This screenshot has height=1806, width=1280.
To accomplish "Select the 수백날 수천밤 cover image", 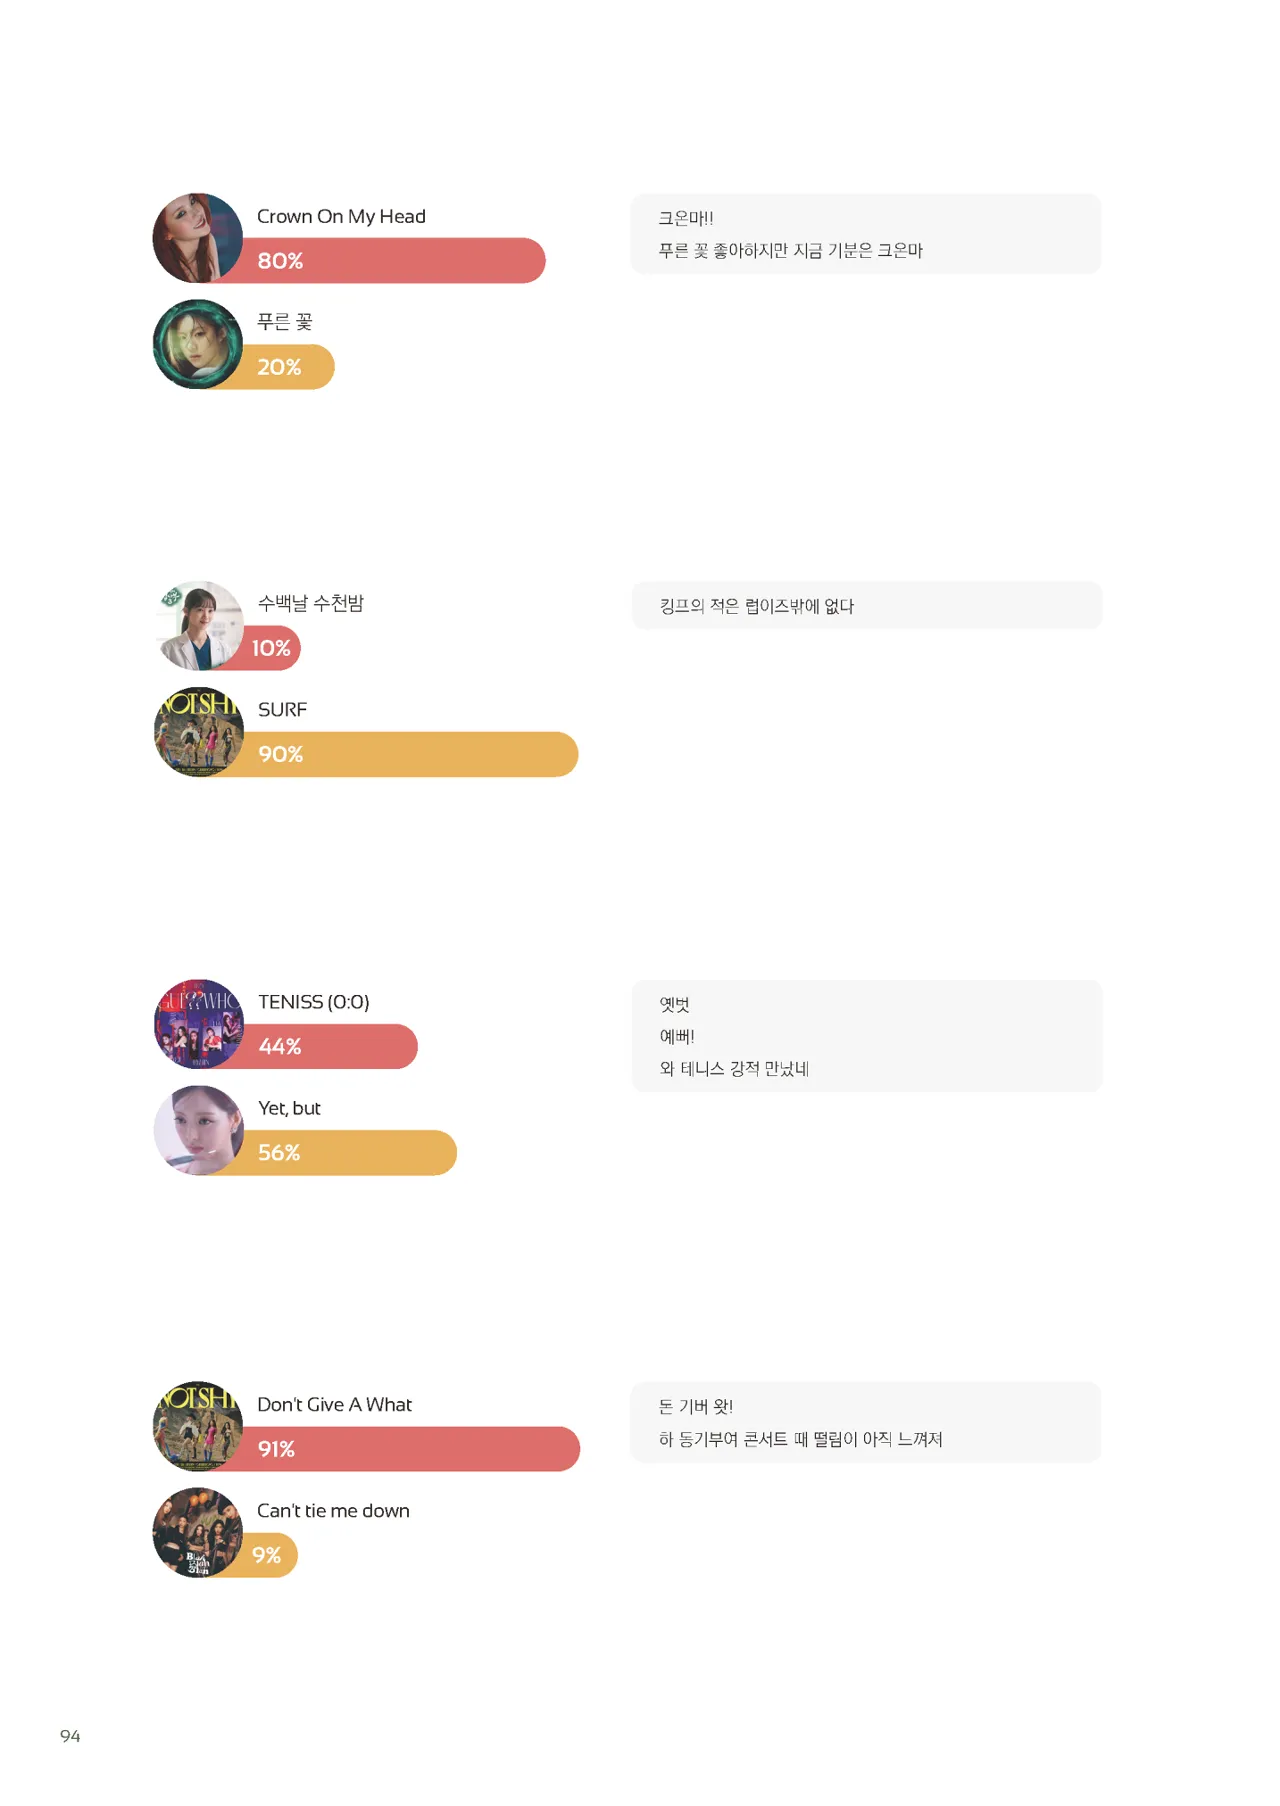I will click(x=200, y=626).
